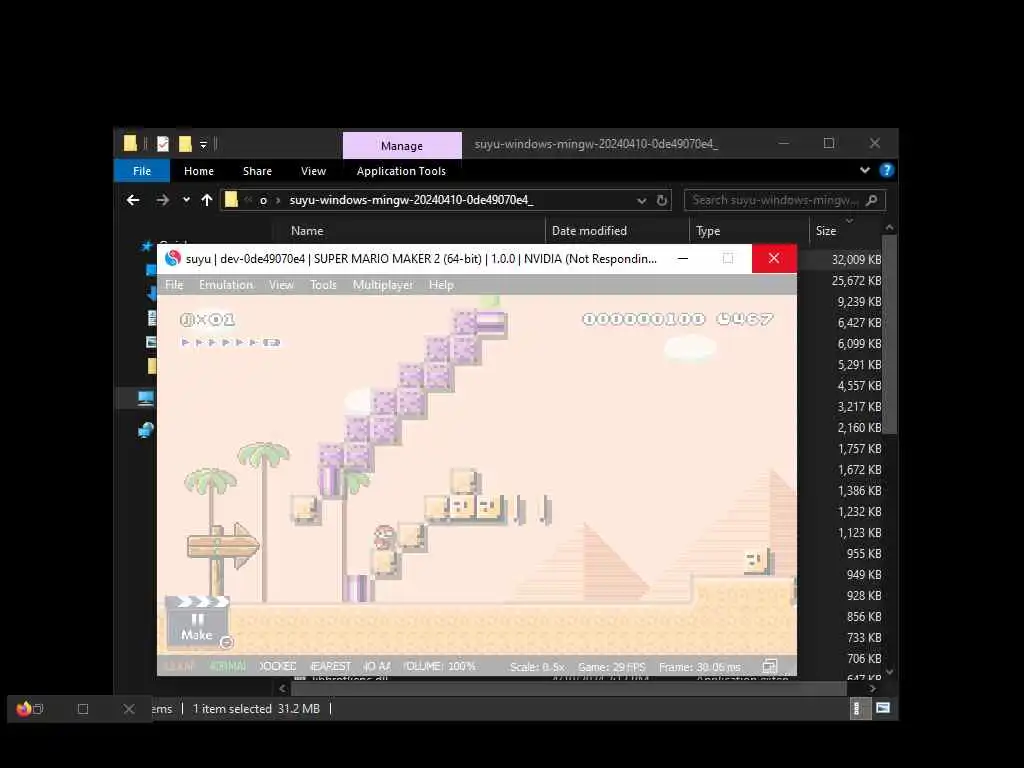The width and height of the screenshot is (1024, 768).
Task: Select the Quick access star in navigation pane
Action: [147, 246]
